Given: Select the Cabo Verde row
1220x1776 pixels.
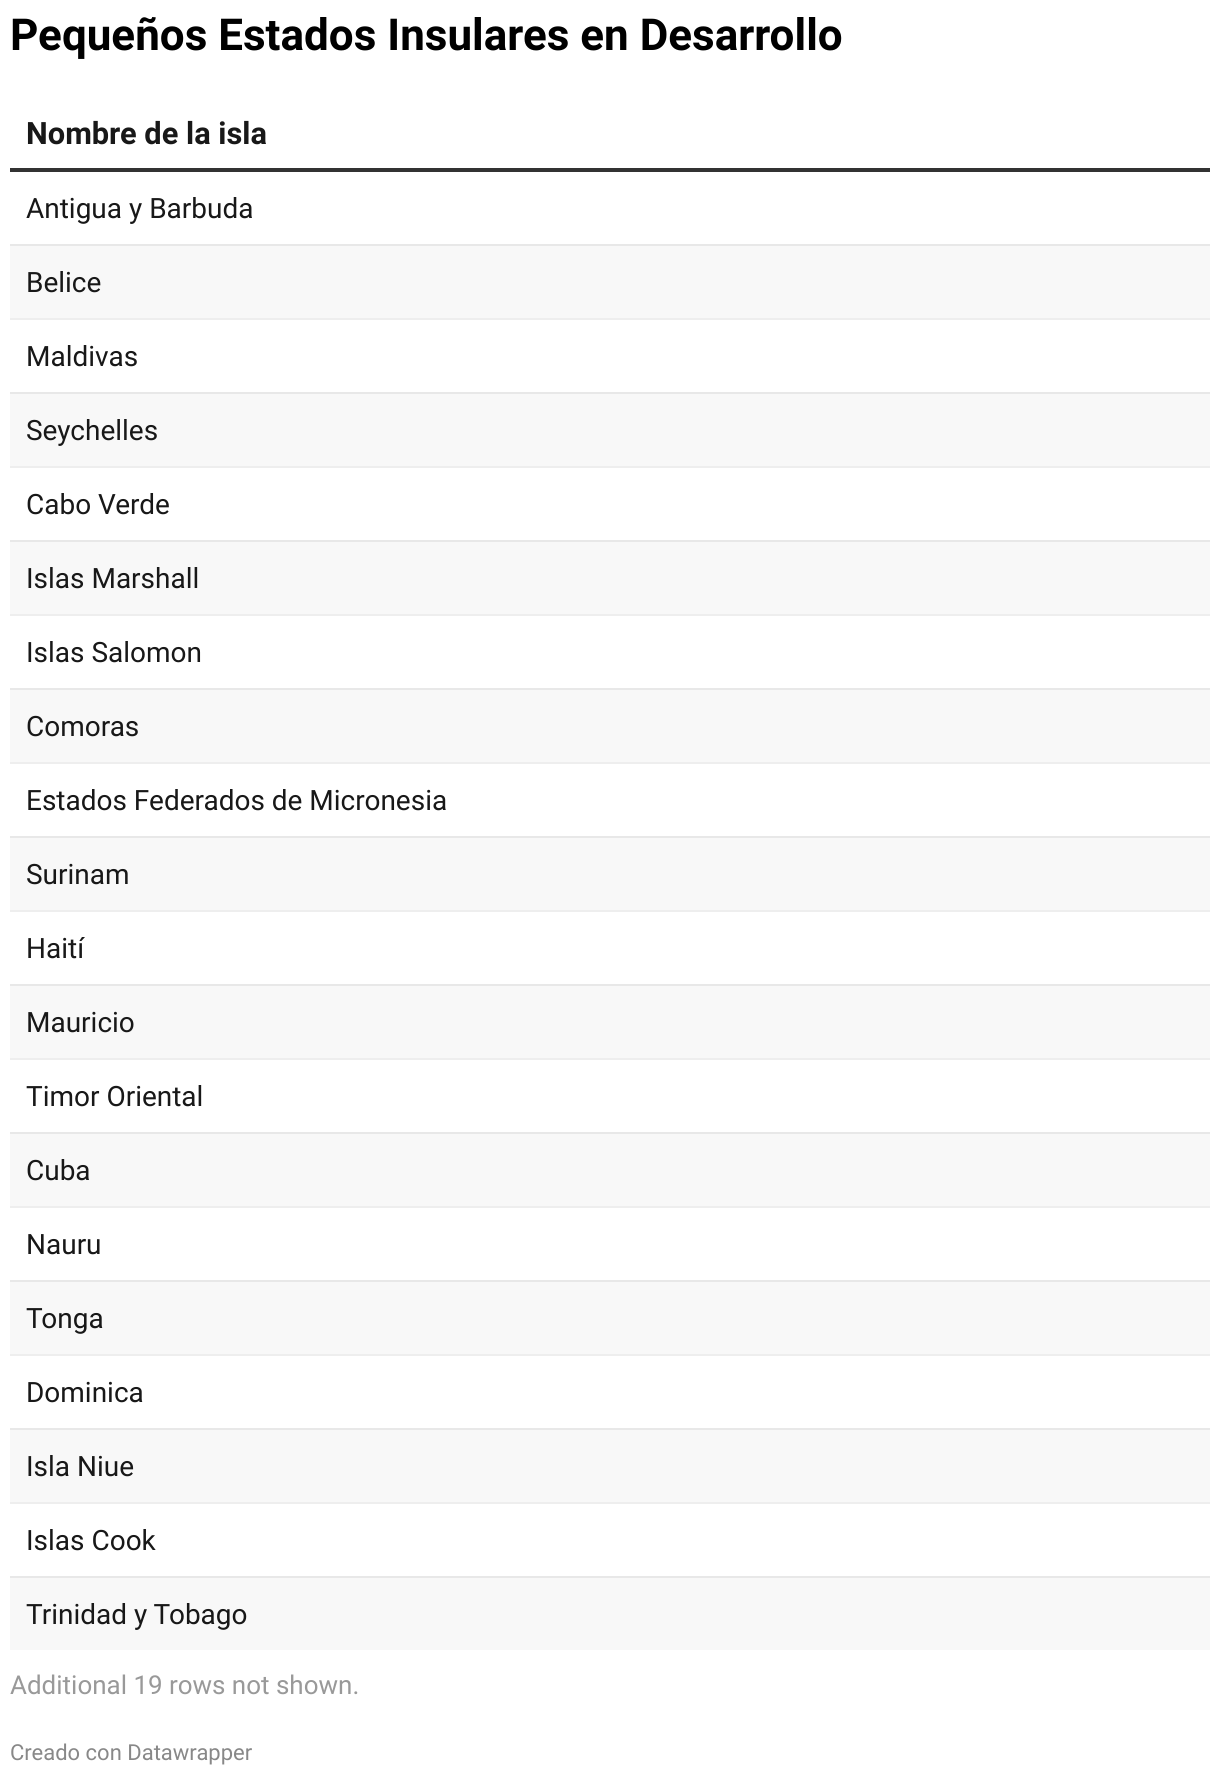Looking at the screenshot, I should (98, 505).
